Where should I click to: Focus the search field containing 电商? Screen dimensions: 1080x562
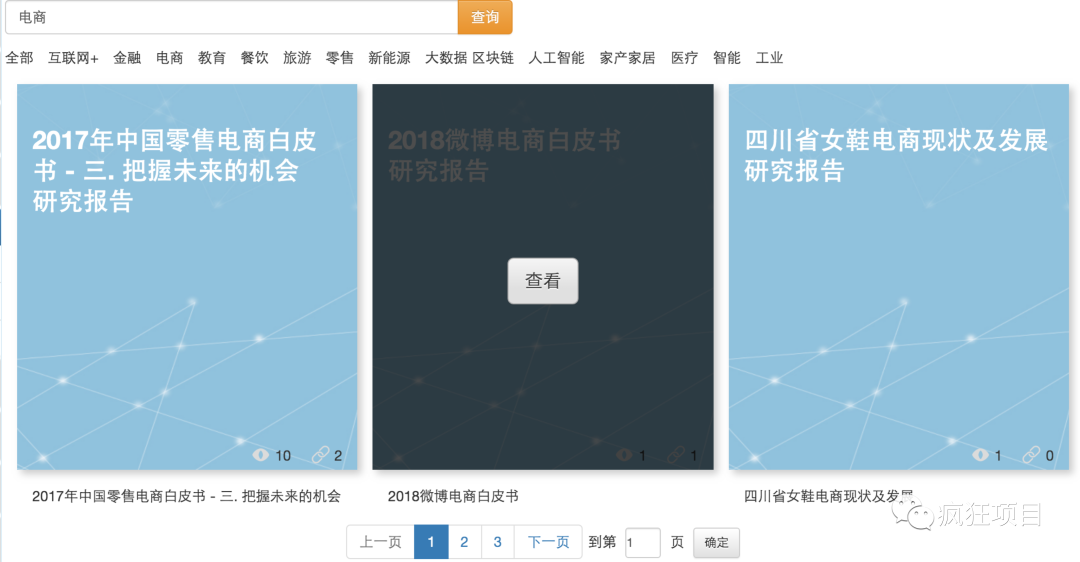click(x=230, y=17)
